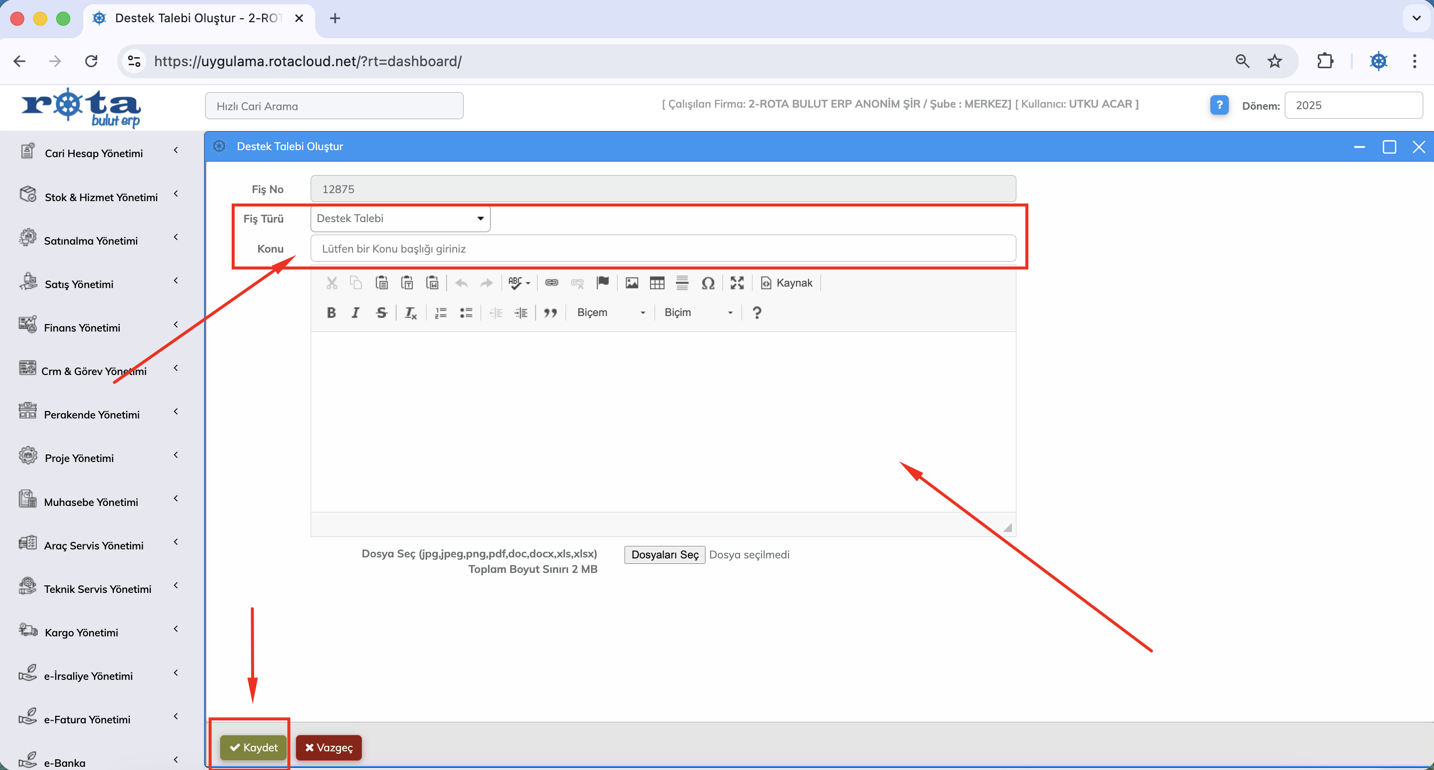
Task: Toggle bold formatting in the editor
Action: pyautogui.click(x=331, y=313)
